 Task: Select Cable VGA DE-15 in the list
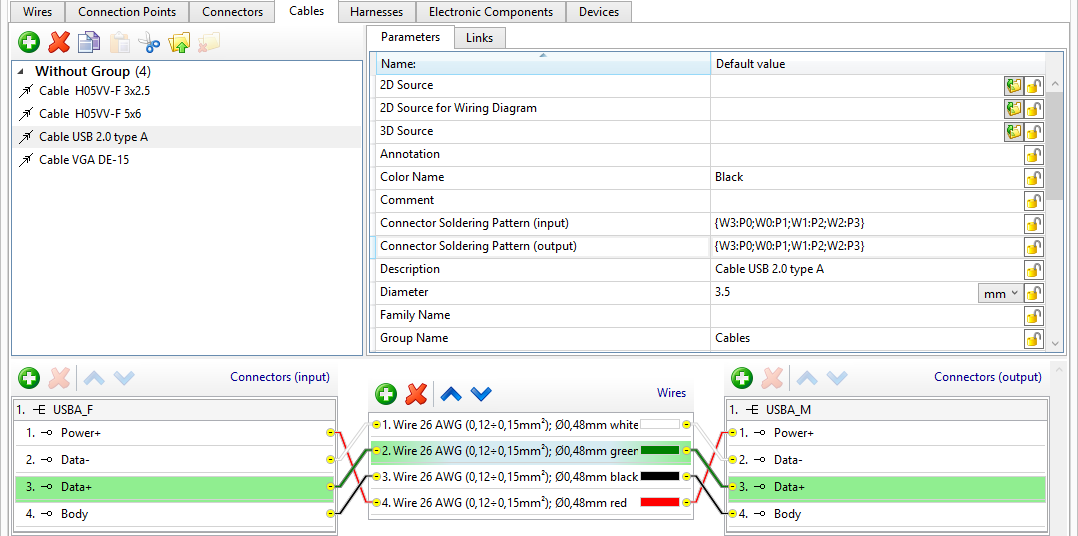tap(84, 160)
